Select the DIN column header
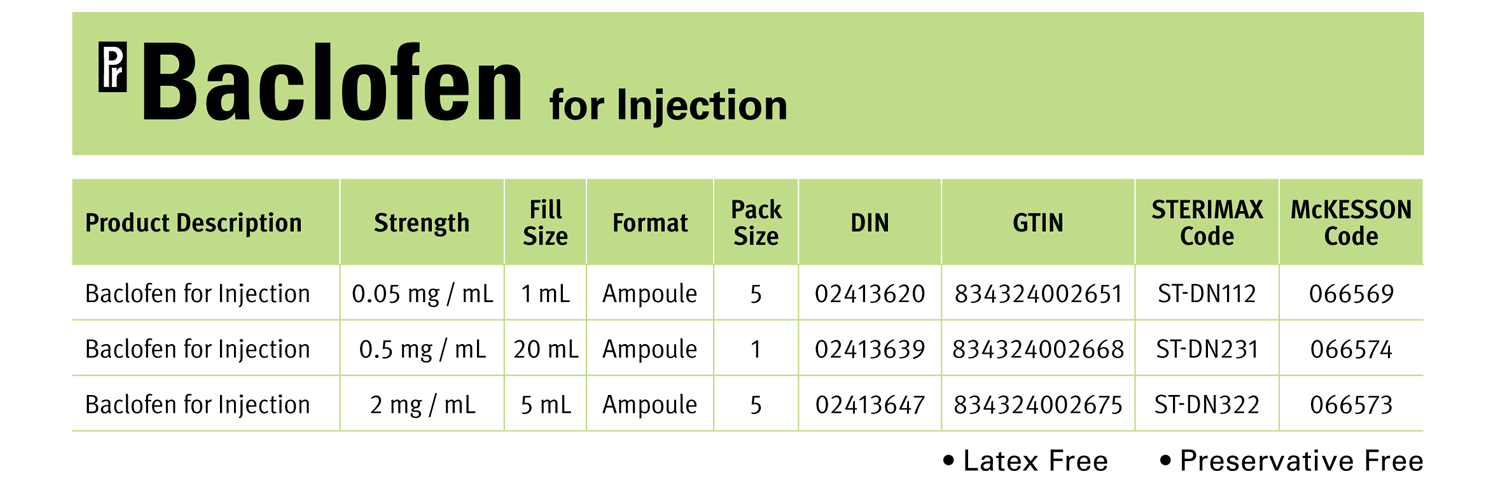The width and height of the screenshot is (1500, 500). click(869, 222)
